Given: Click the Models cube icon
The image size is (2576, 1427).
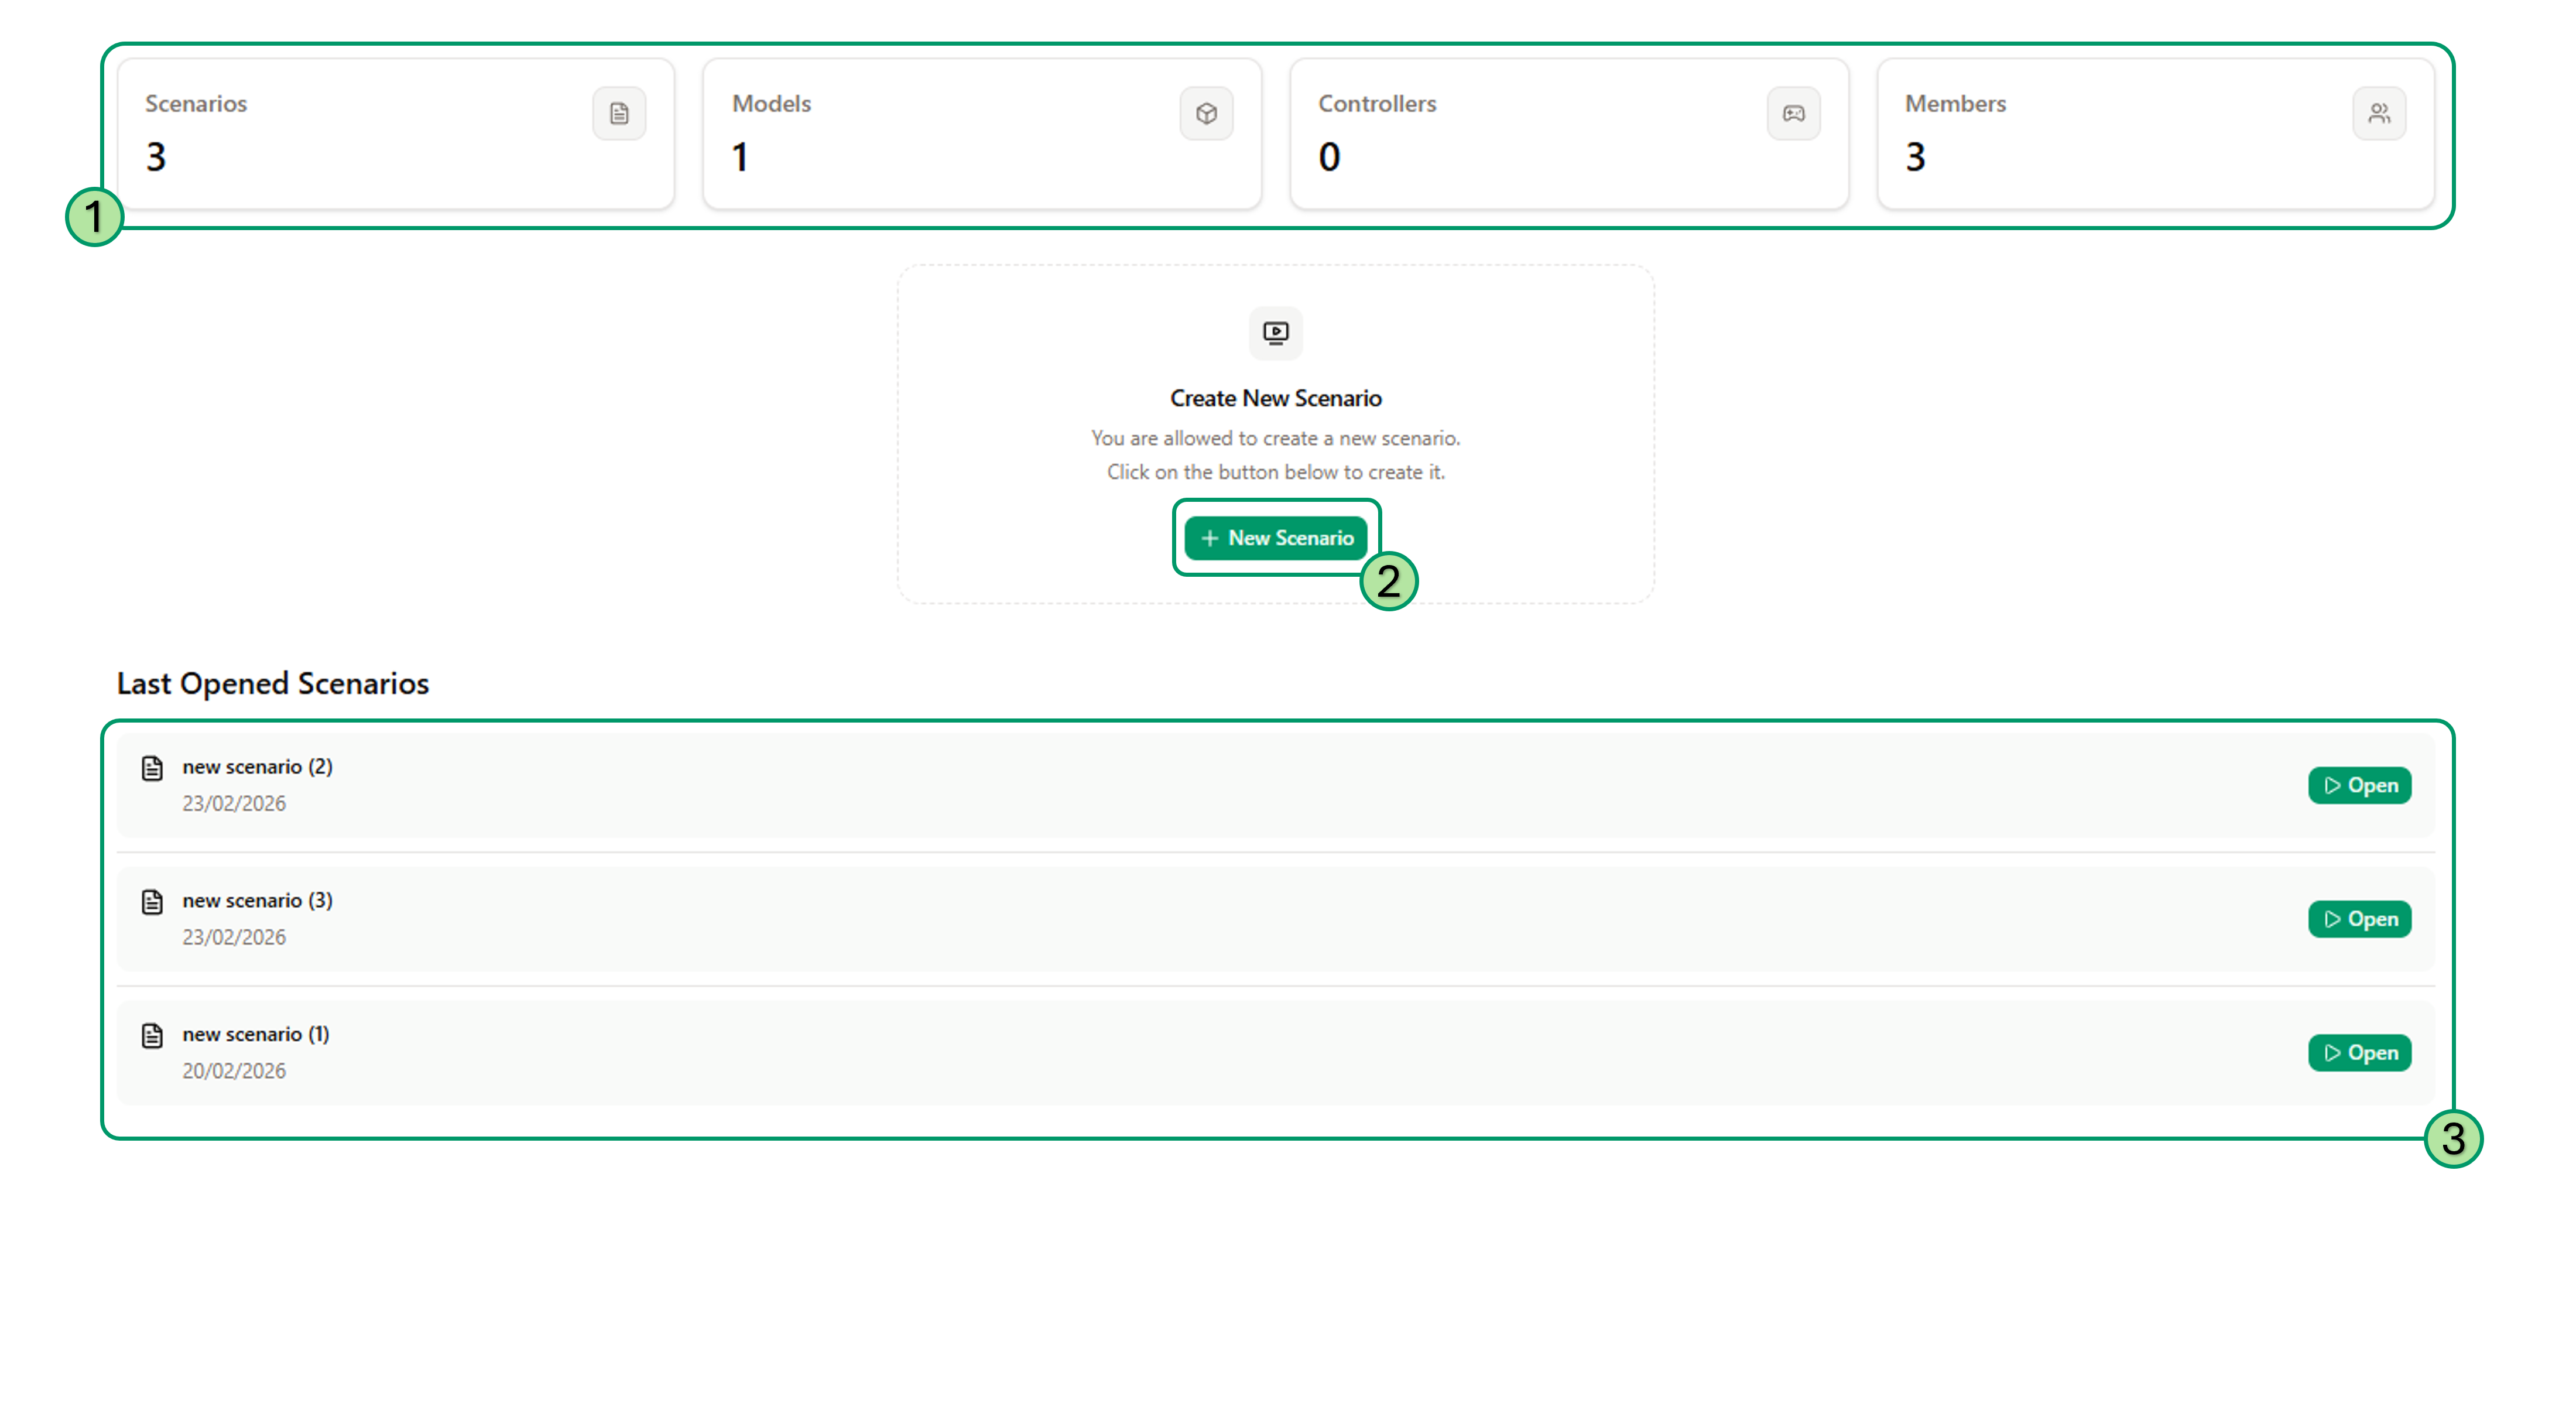Looking at the screenshot, I should [1206, 114].
